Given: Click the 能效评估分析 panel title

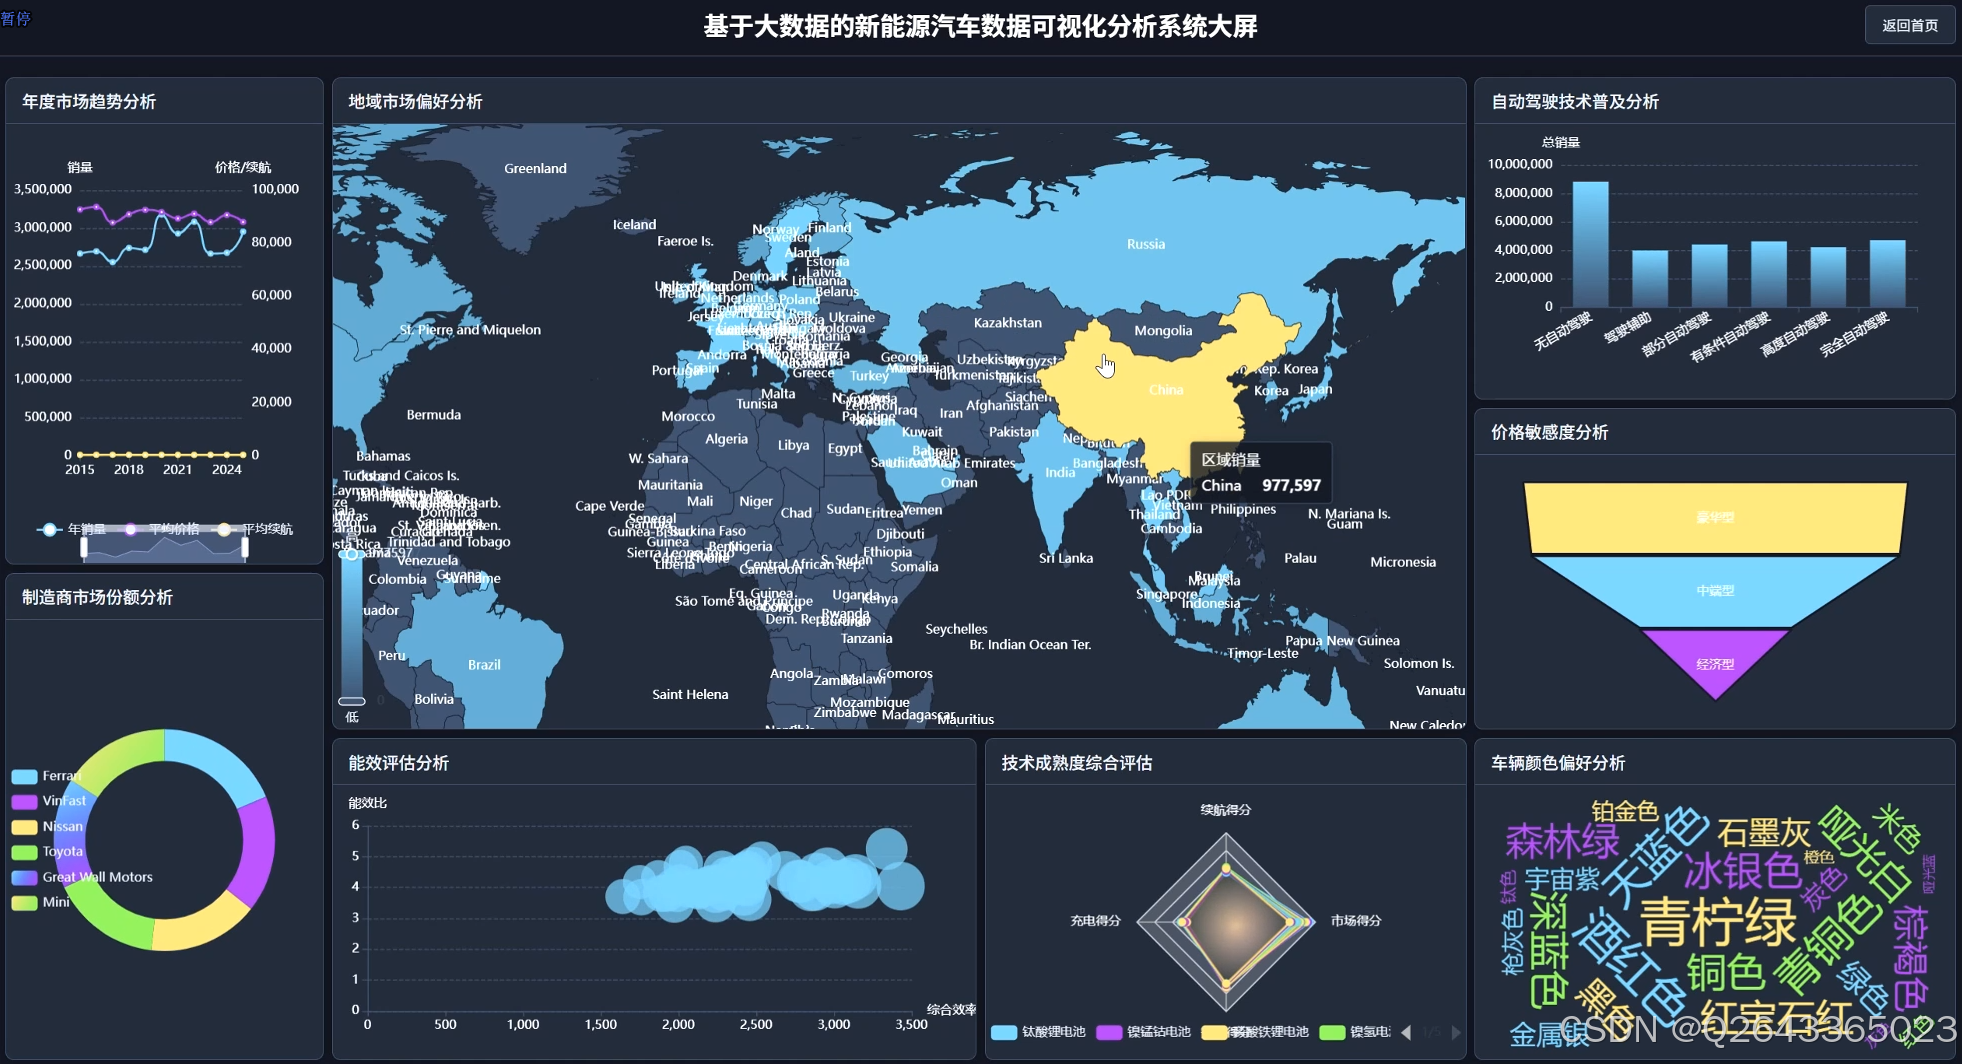Looking at the screenshot, I should coord(398,764).
